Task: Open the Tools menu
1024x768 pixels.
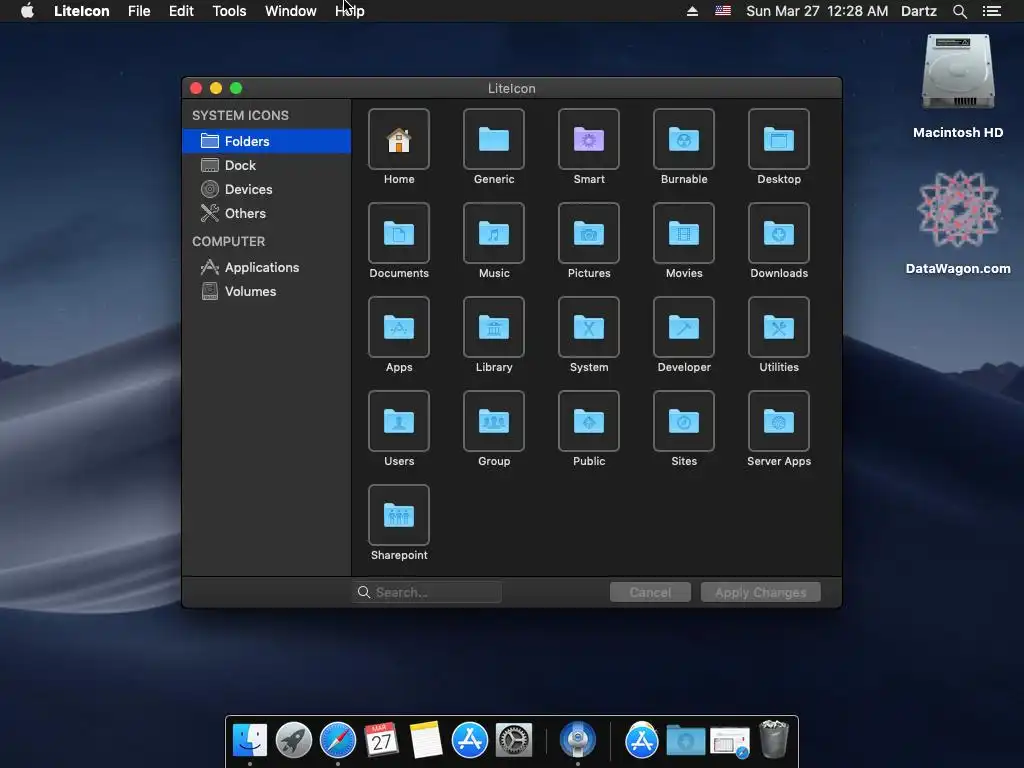Action: coord(229,11)
